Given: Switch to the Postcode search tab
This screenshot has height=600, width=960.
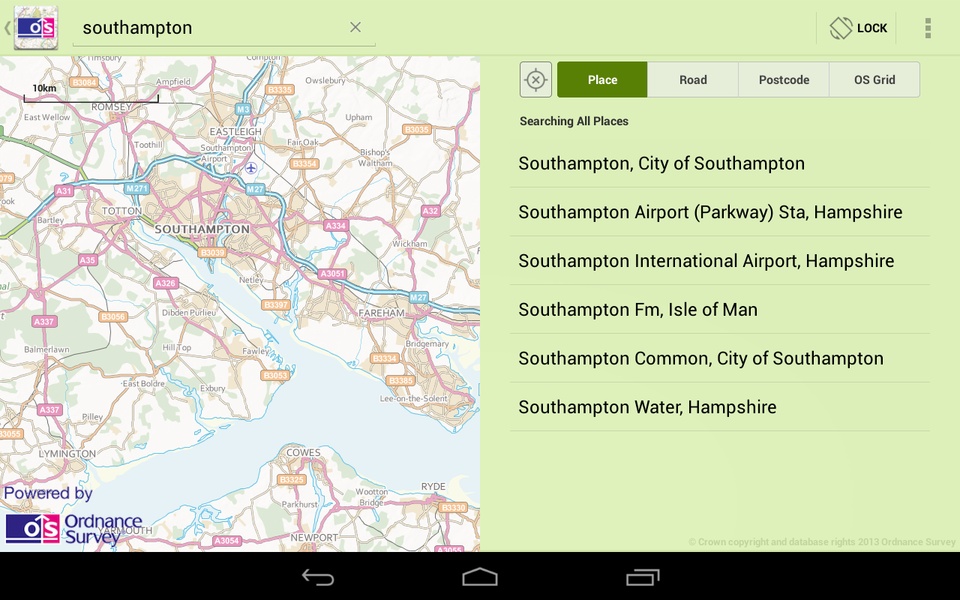Looking at the screenshot, I should pos(784,80).
